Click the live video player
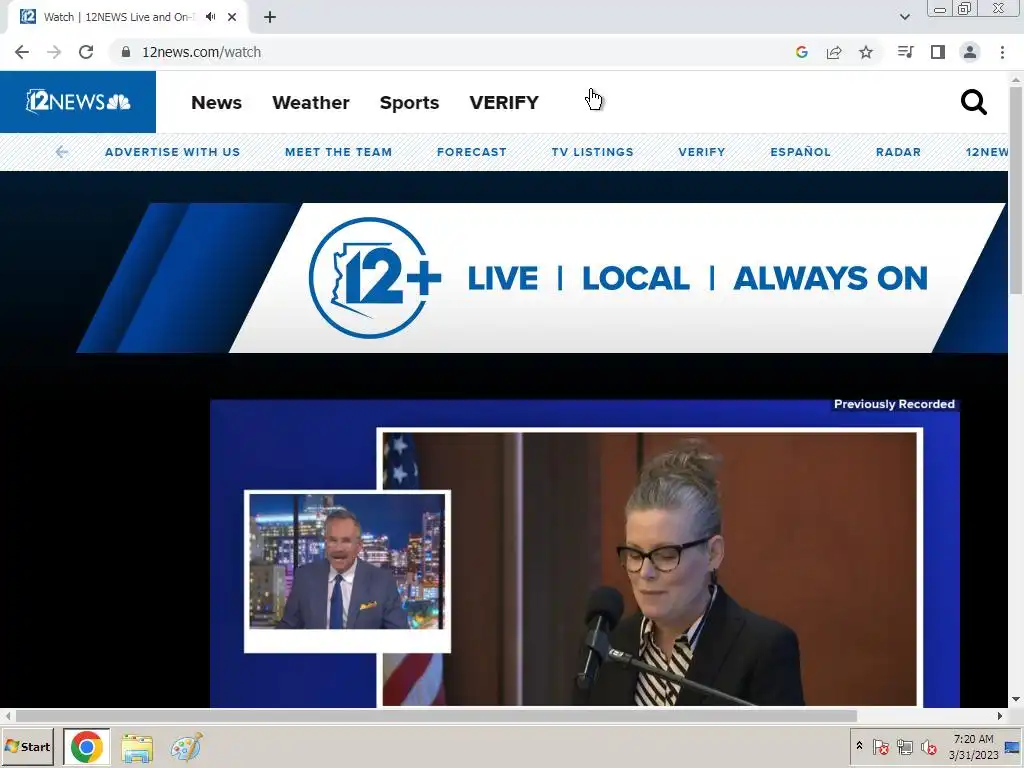 pos(584,553)
